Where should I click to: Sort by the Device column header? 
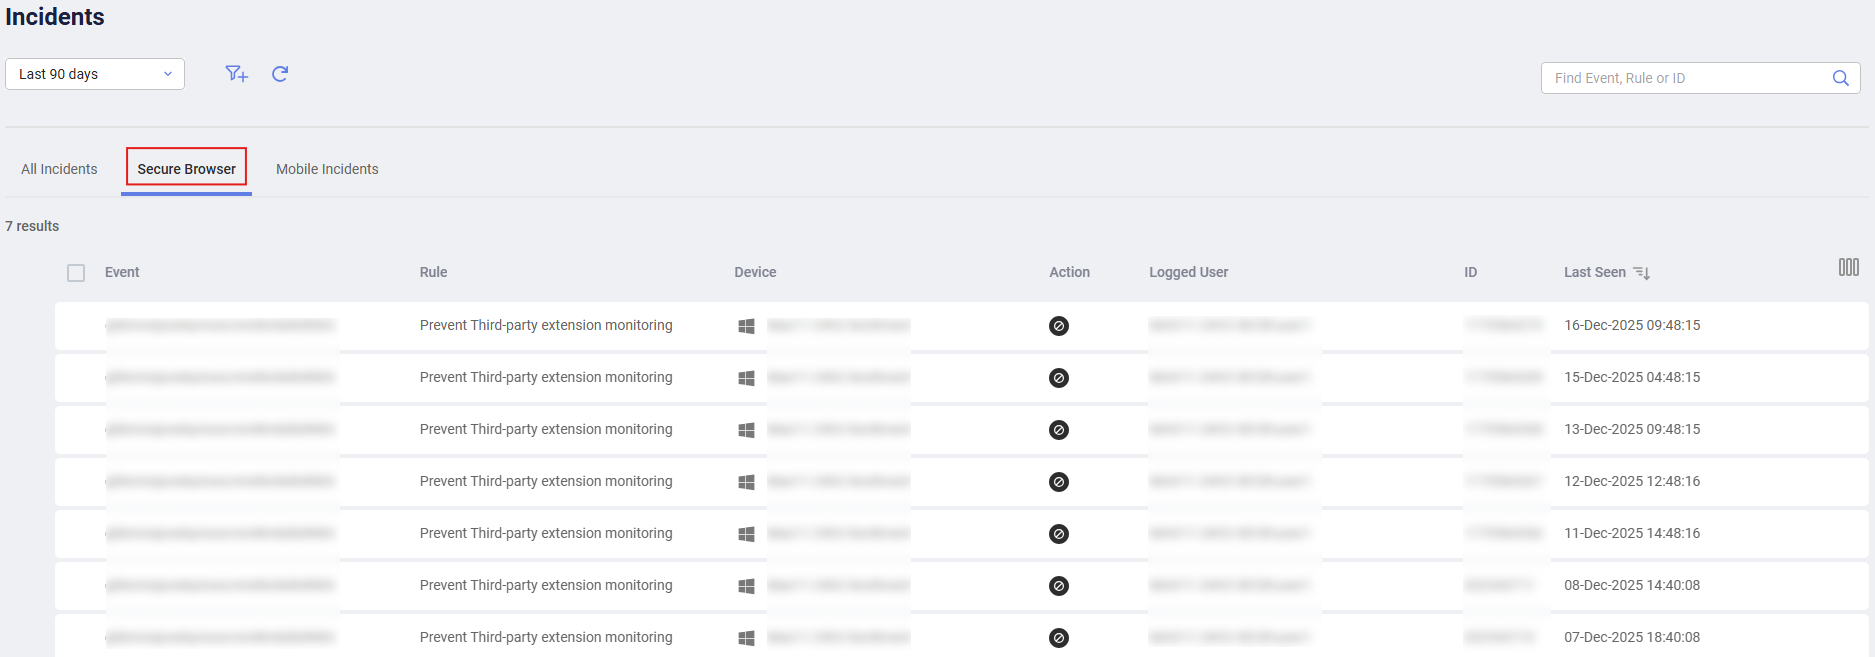click(x=755, y=272)
